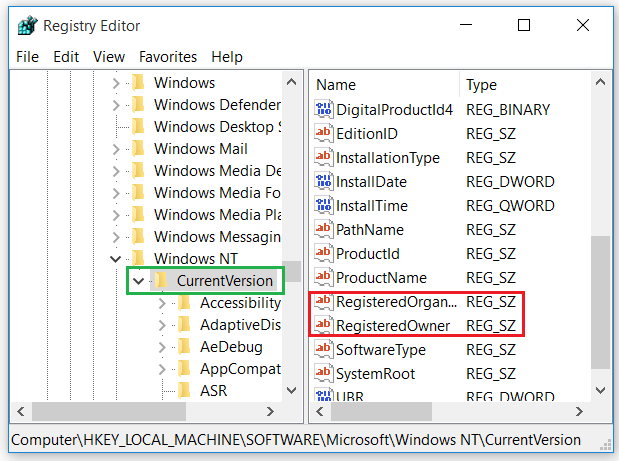Image resolution: width=619 pixels, height=461 pixels.
Task: Expand the Windows Messaging key
Action: [116, 237]
